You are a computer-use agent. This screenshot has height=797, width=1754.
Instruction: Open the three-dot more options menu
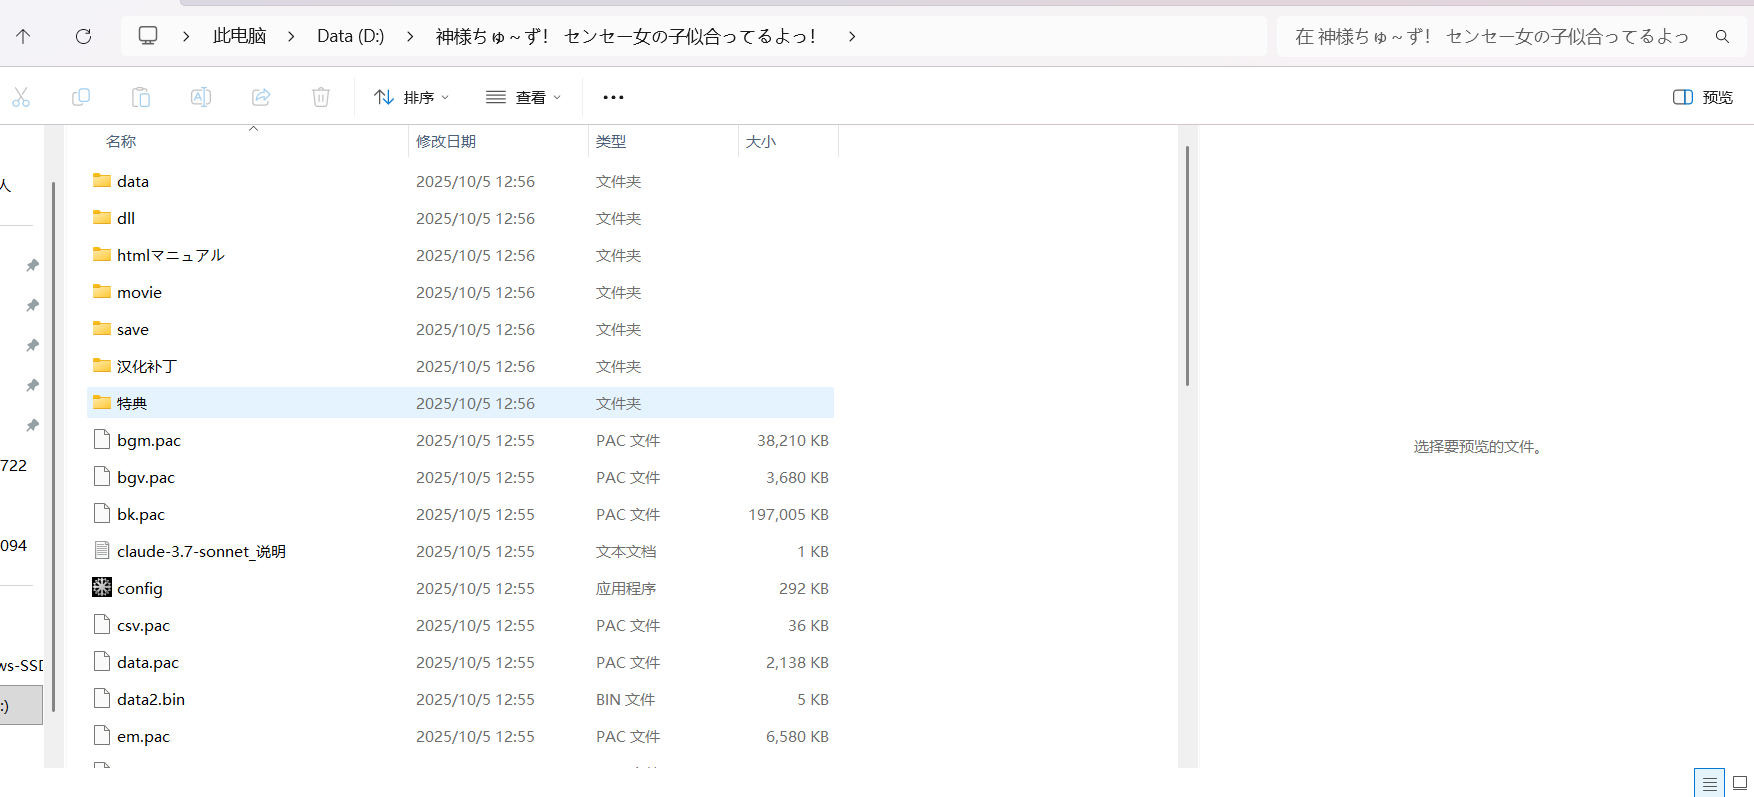pos(613,97)
